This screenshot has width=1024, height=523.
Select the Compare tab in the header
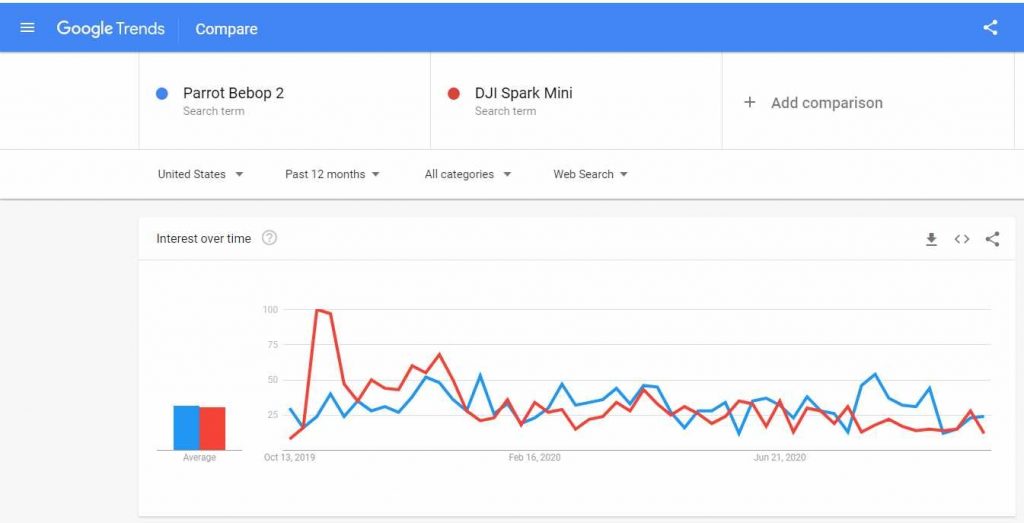coord(226,29)
